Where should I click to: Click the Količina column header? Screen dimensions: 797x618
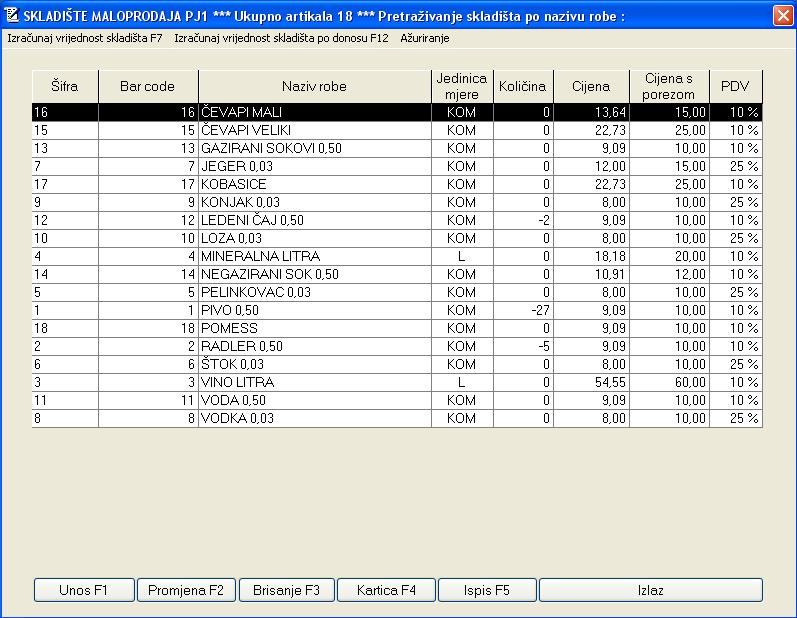coord(523,86)
